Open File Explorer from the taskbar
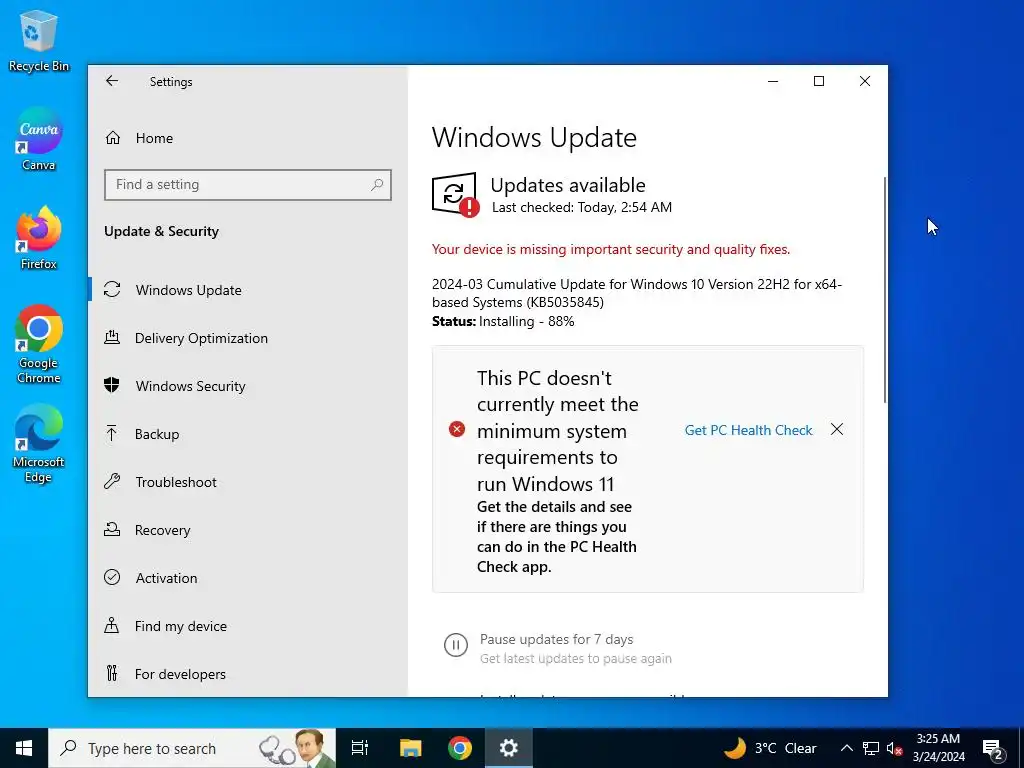Screen dimensions: 1024x768 point(410,748)
